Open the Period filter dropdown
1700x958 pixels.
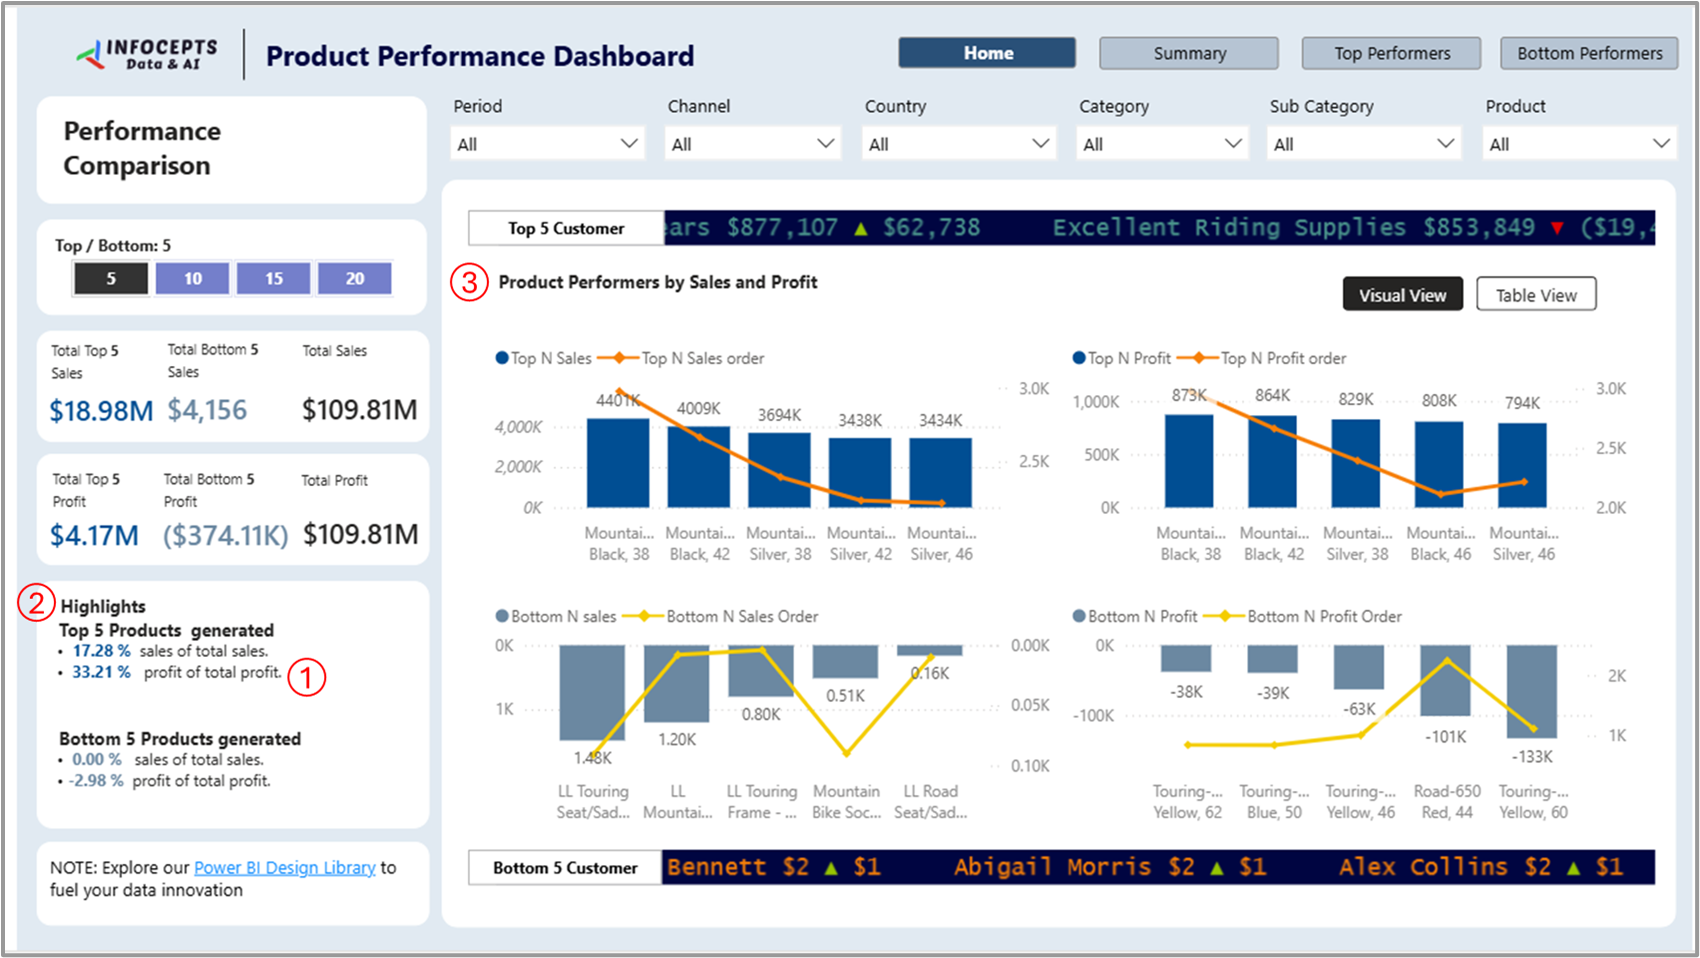[x=547, y=144]
